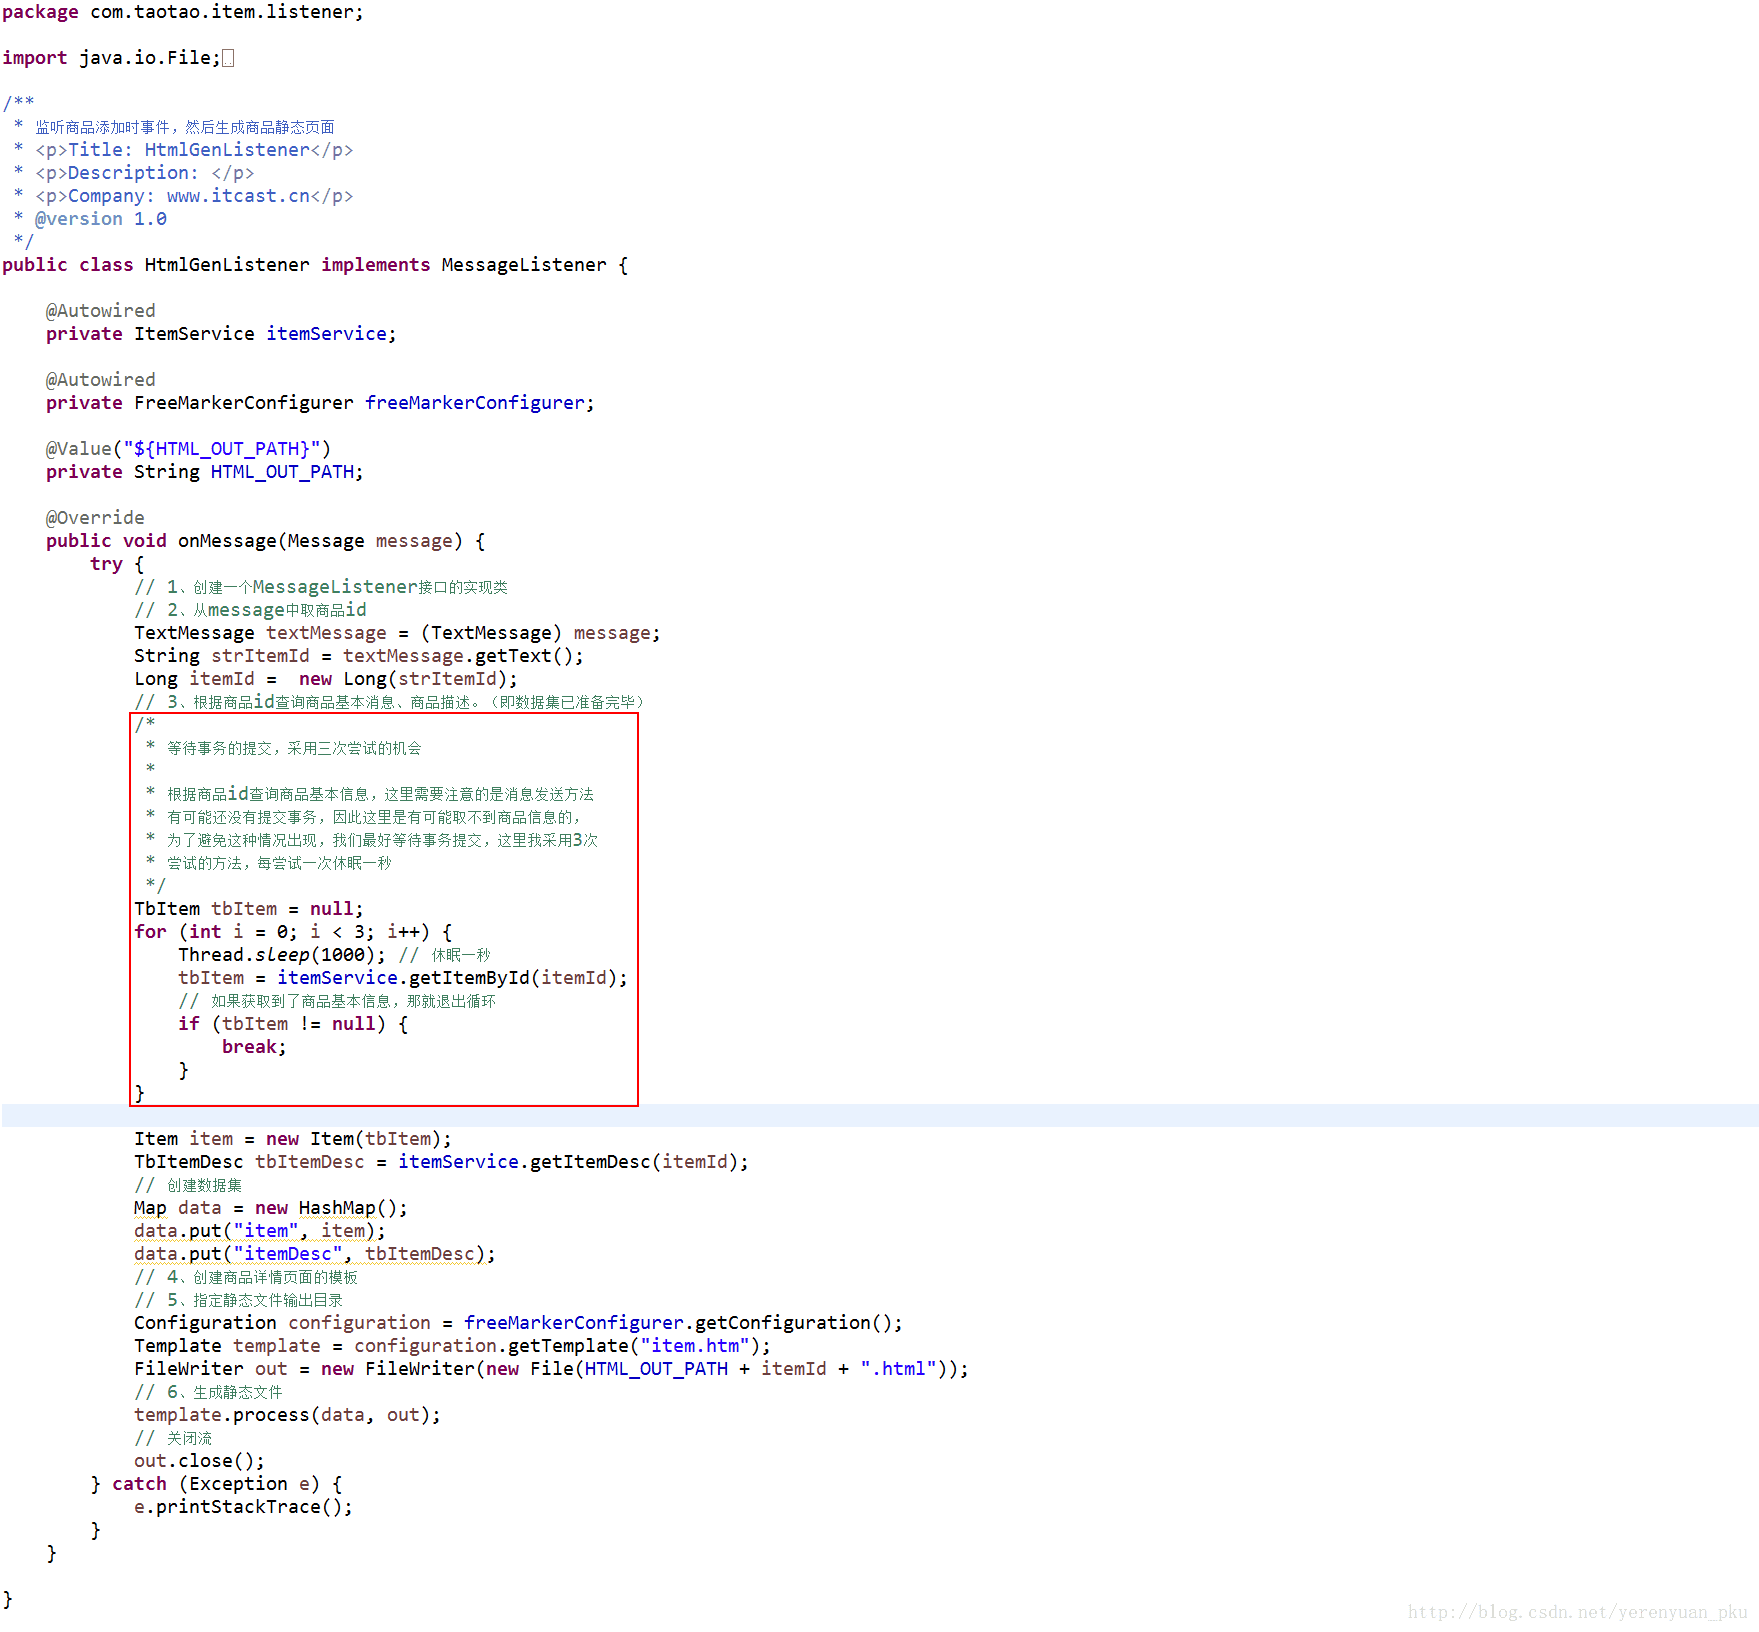Image resolution: width=1759 pixels, height=1632 pixels.
Task: Click the import java.io.File line
Action: tap(112, 58)
